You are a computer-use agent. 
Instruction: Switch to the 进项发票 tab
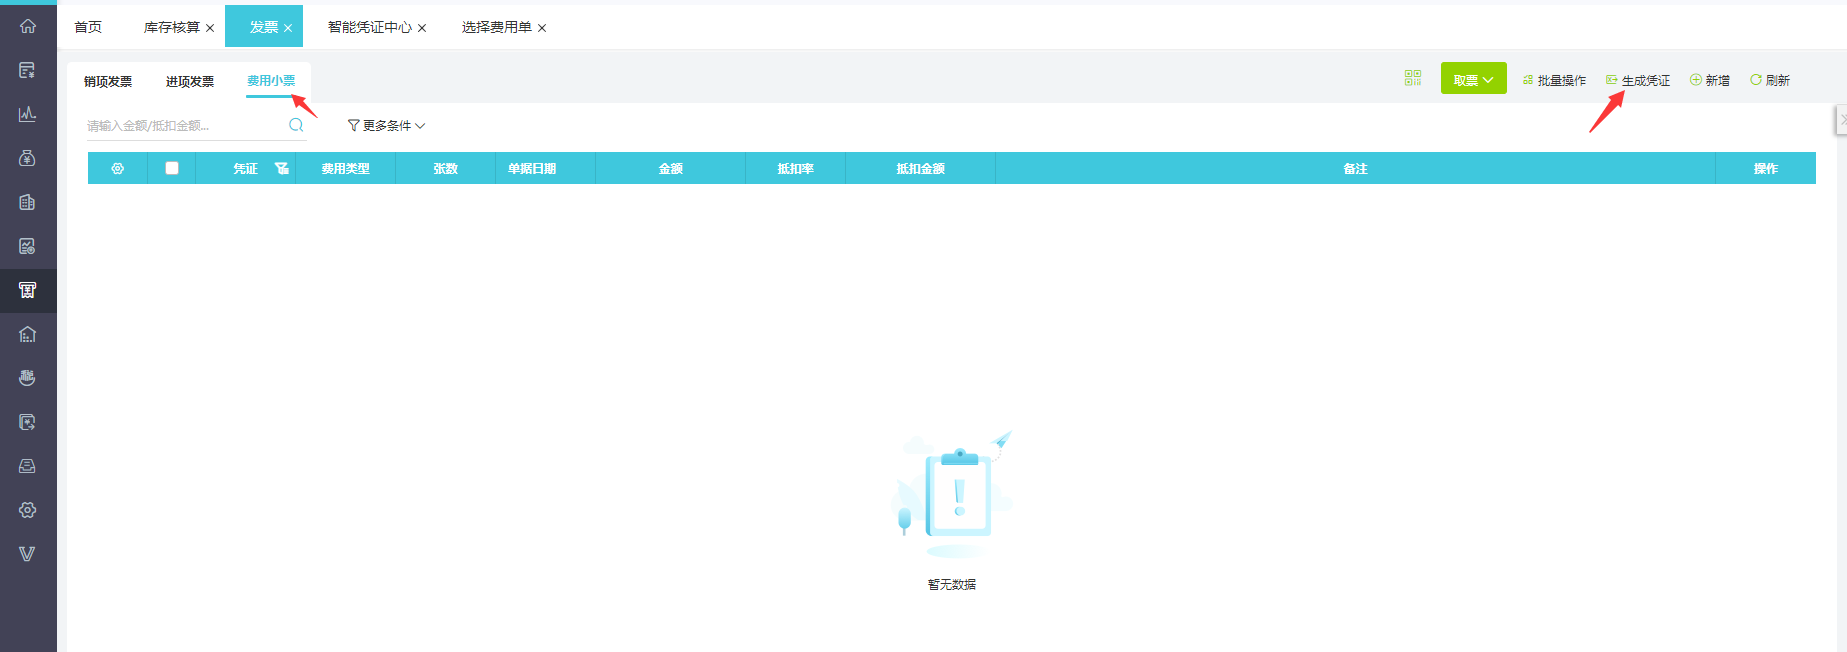pos(190,82)
